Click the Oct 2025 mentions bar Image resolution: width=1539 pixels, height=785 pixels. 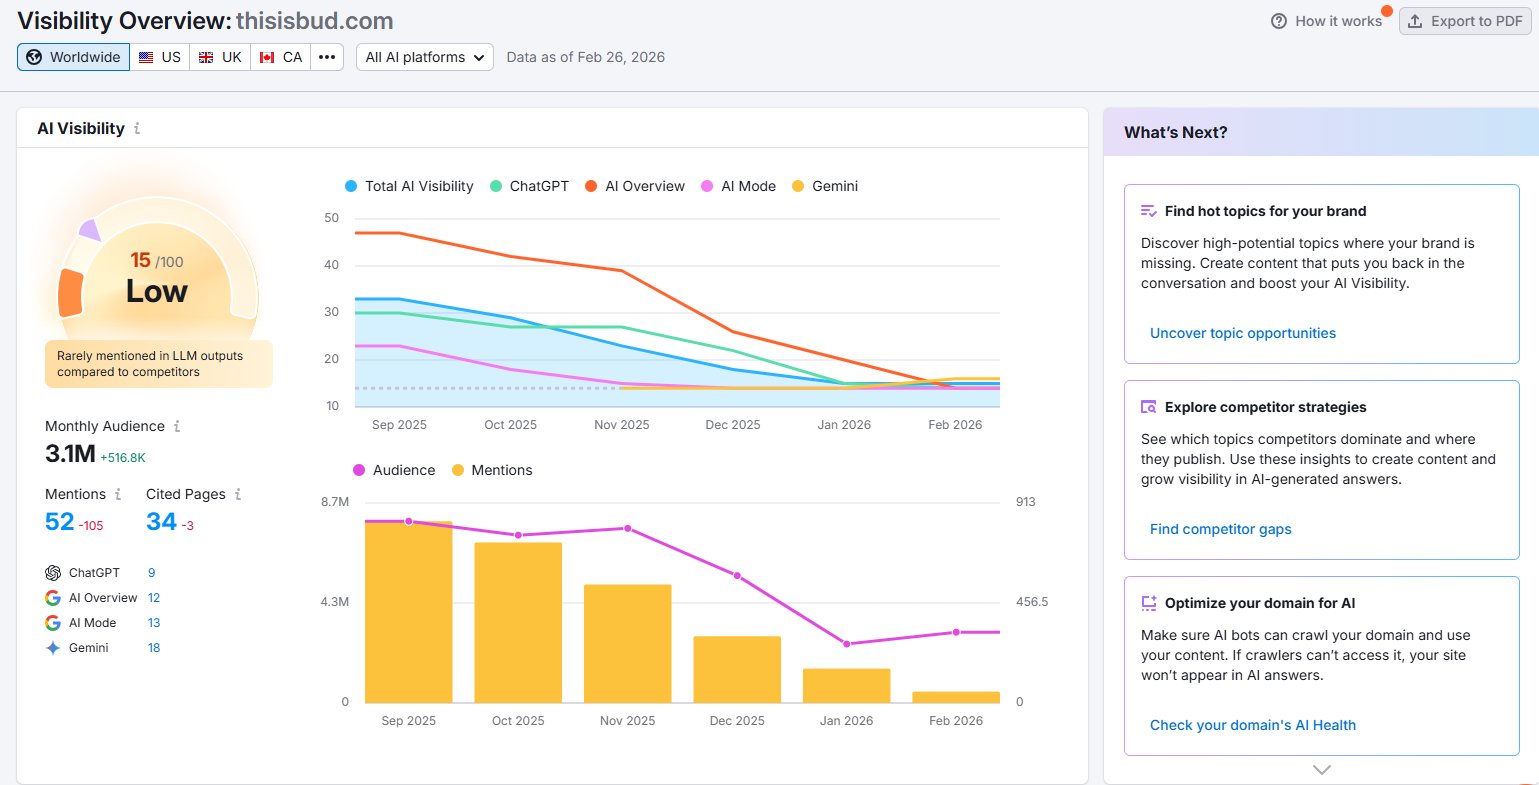[518, 623]
